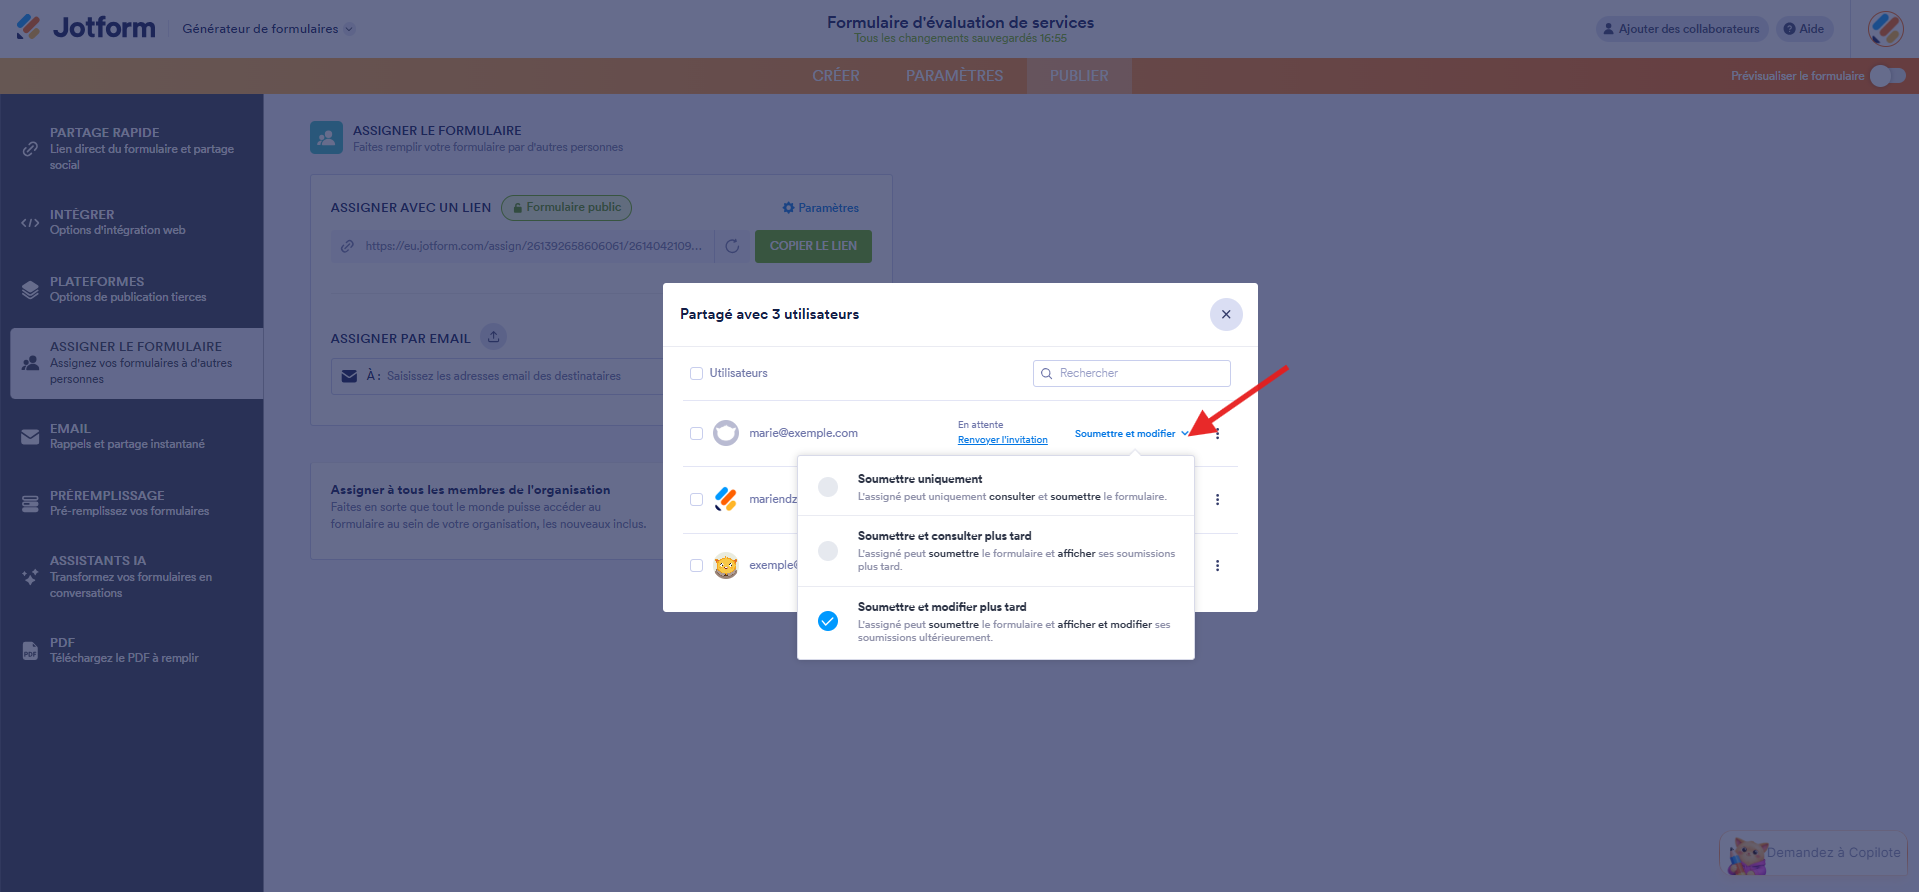Click Copier le lien button

(813, 246)
